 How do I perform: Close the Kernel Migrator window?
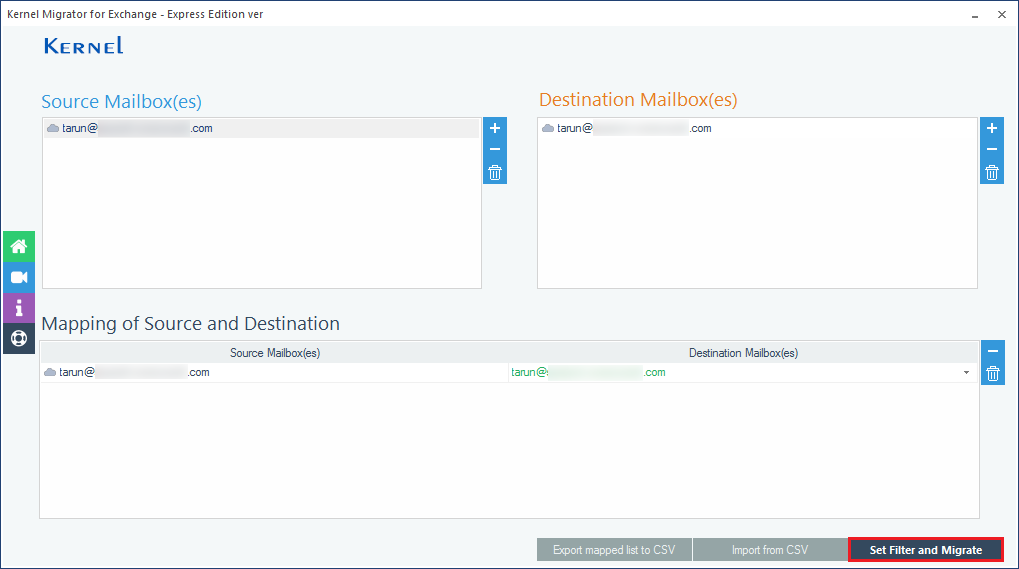pyautogui.click(x=1001, y=14)
